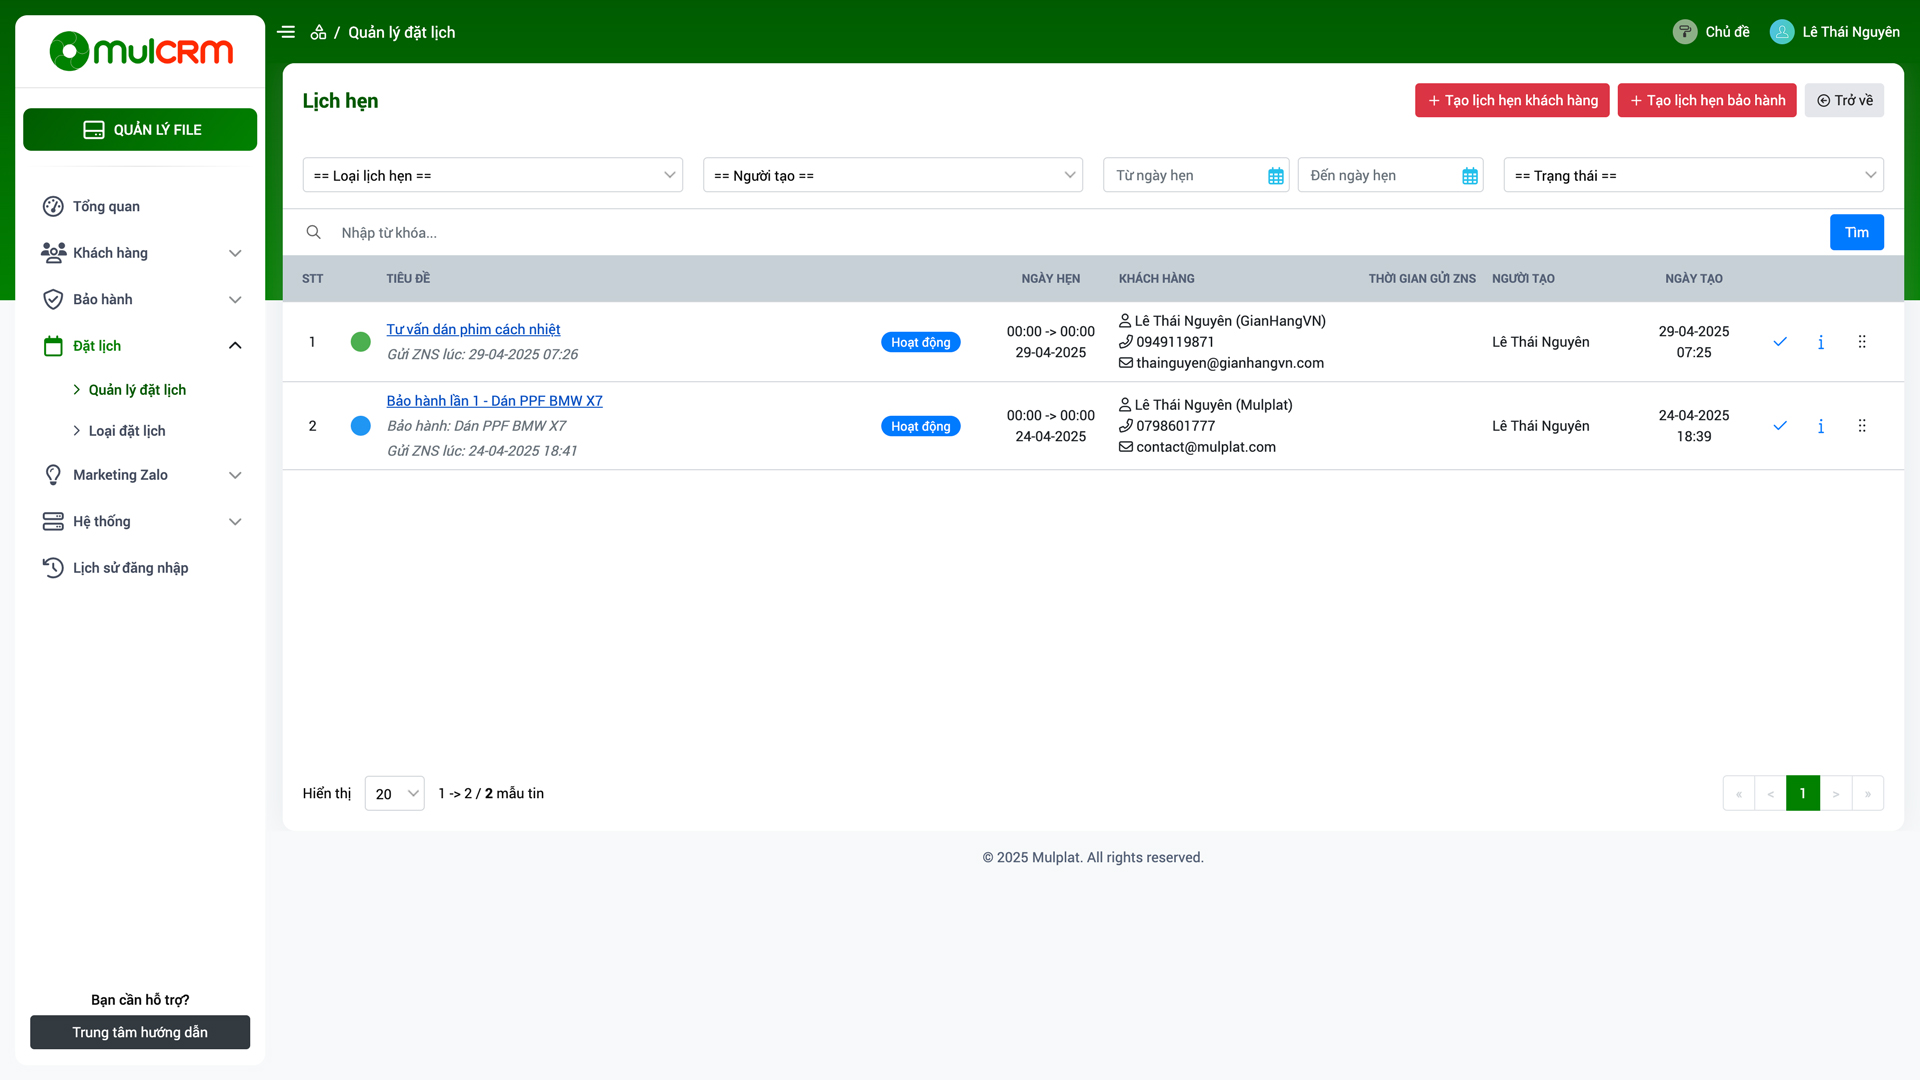Toggle check mark on Bảo hành lần 1 row
Viewport: 1920px width, 1080px height.
(1779, 426)
